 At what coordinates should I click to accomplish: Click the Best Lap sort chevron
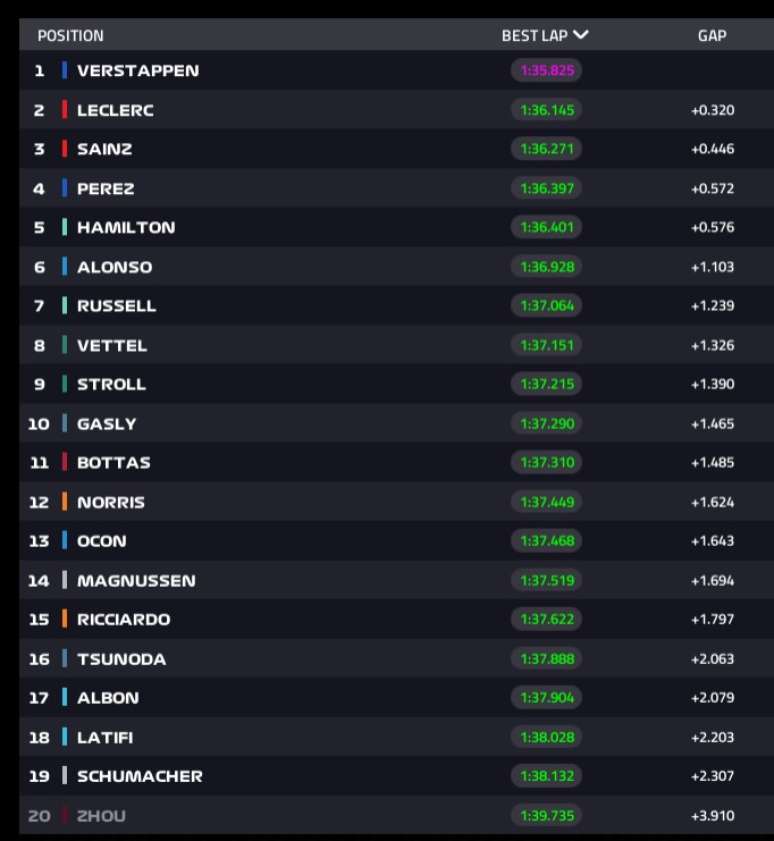(x=581, y=35)
